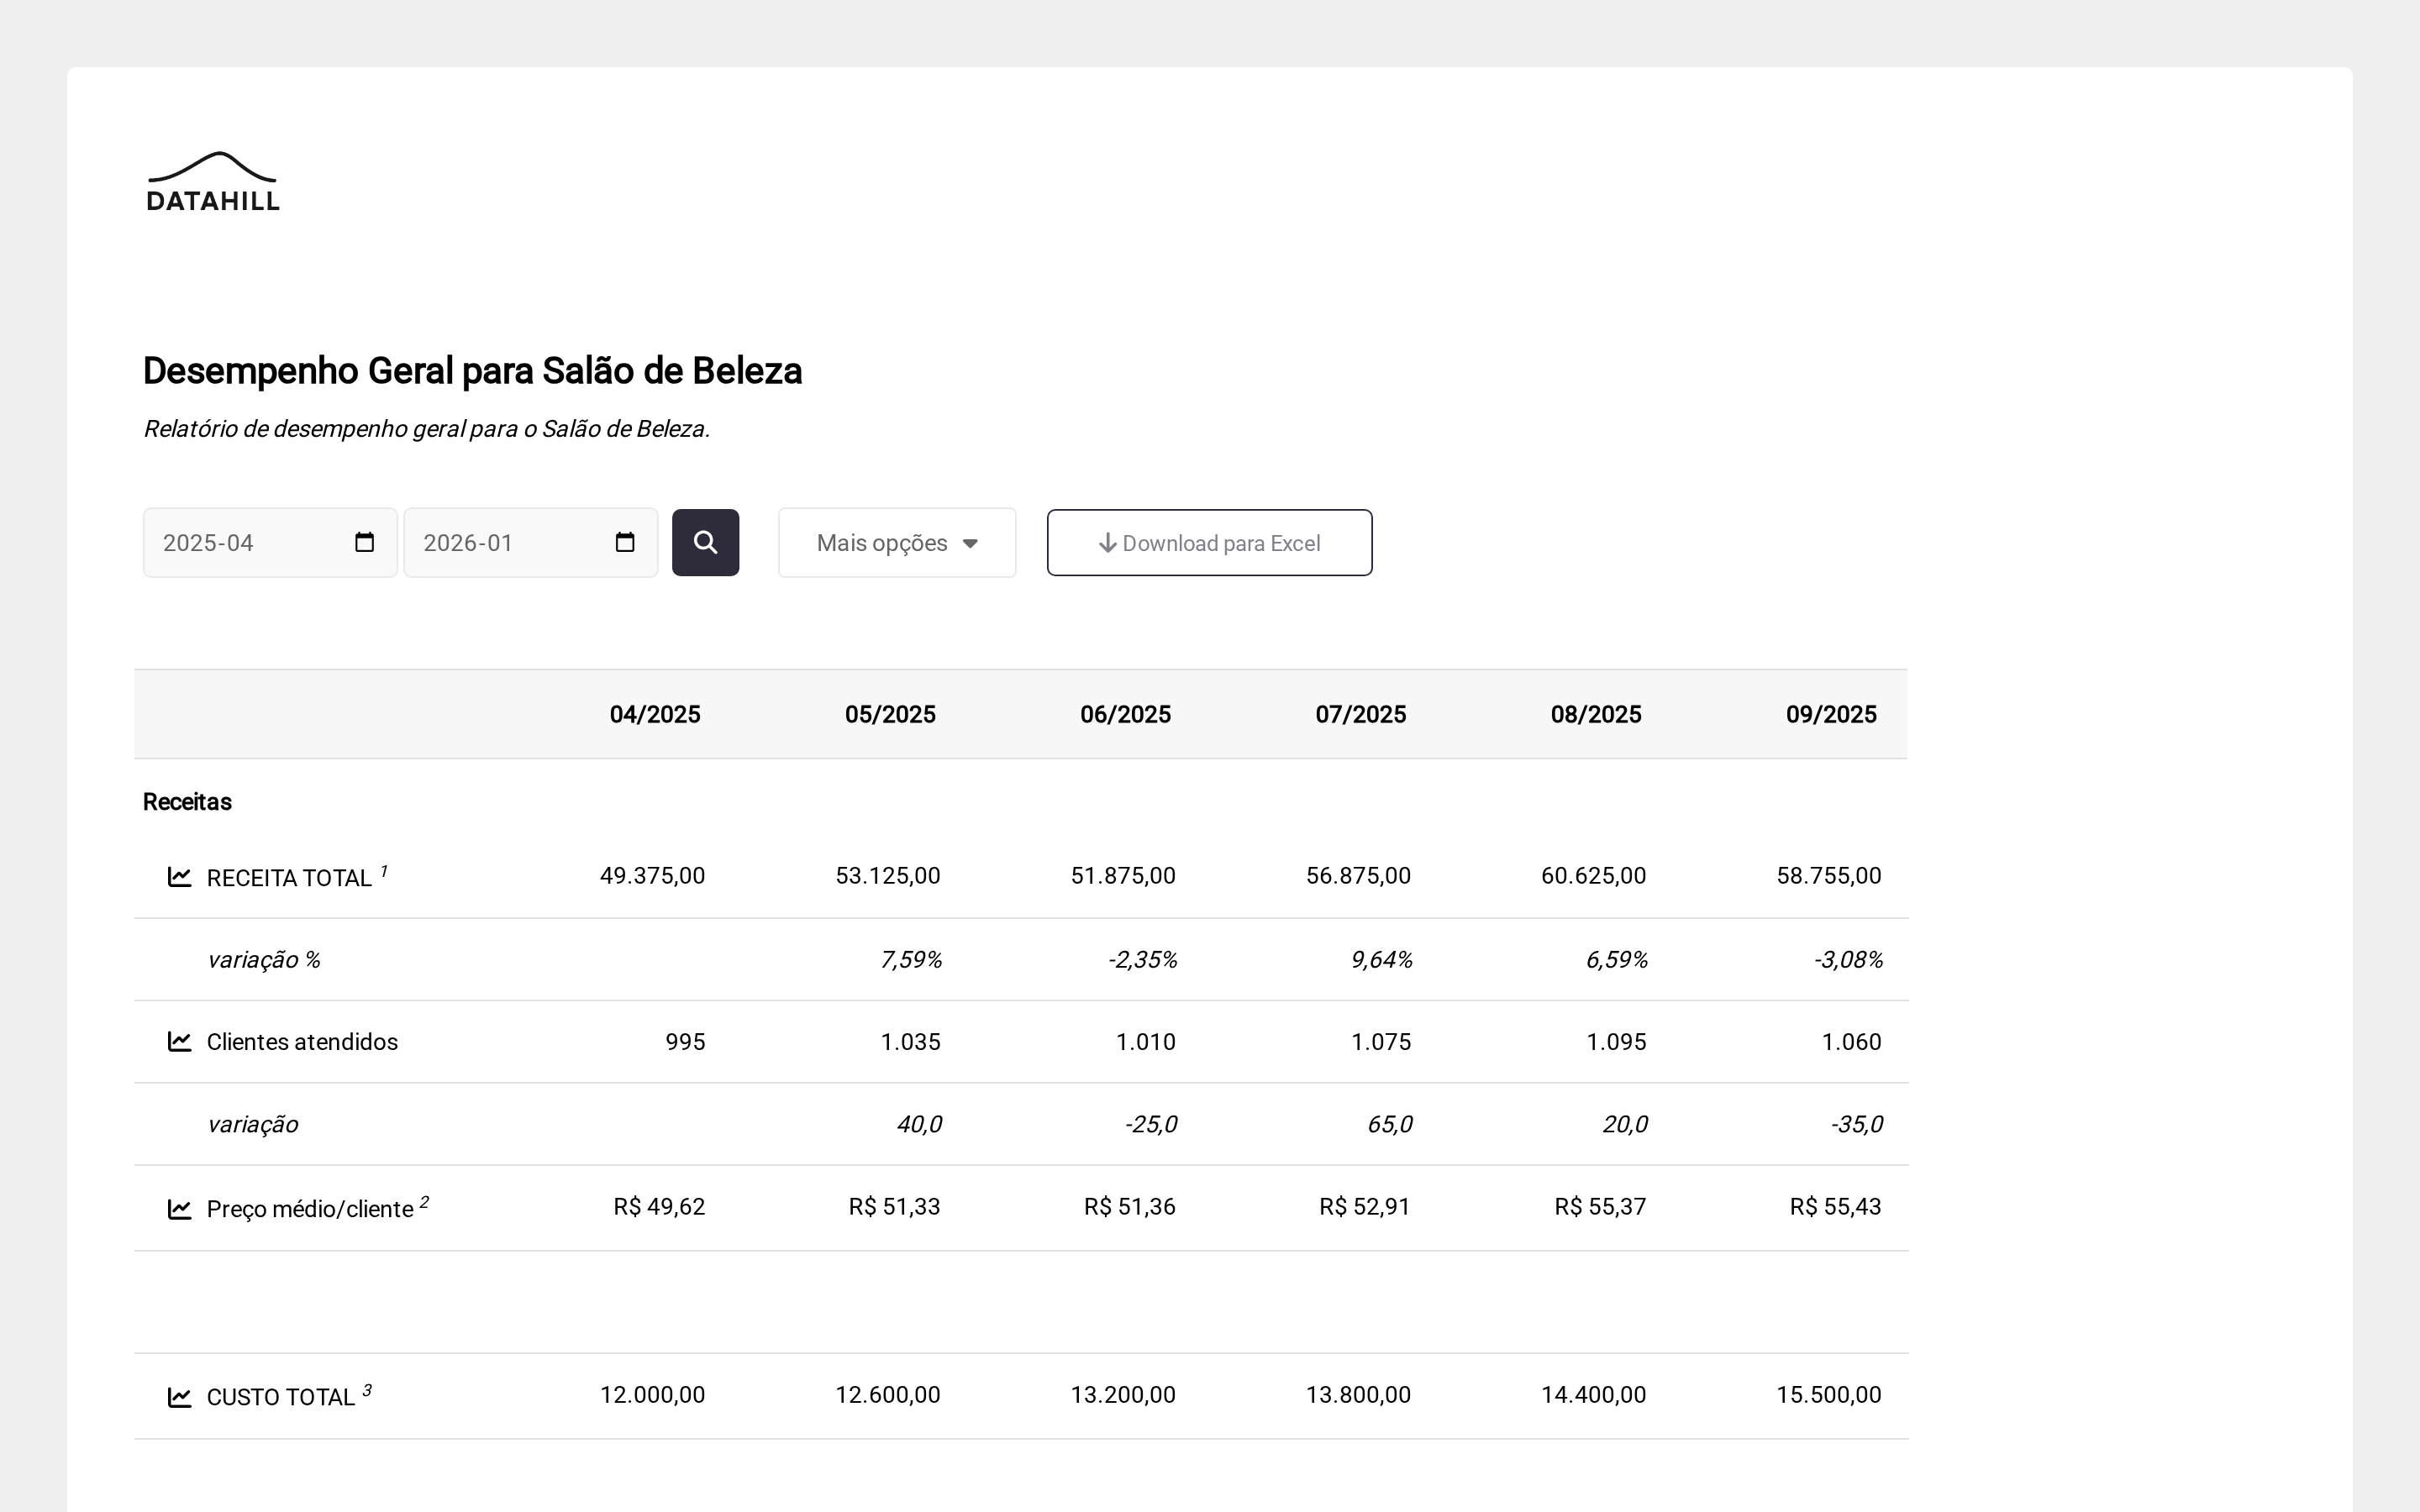
Task: Expand the Mais opções dropdown
Action: coord(896,543)
